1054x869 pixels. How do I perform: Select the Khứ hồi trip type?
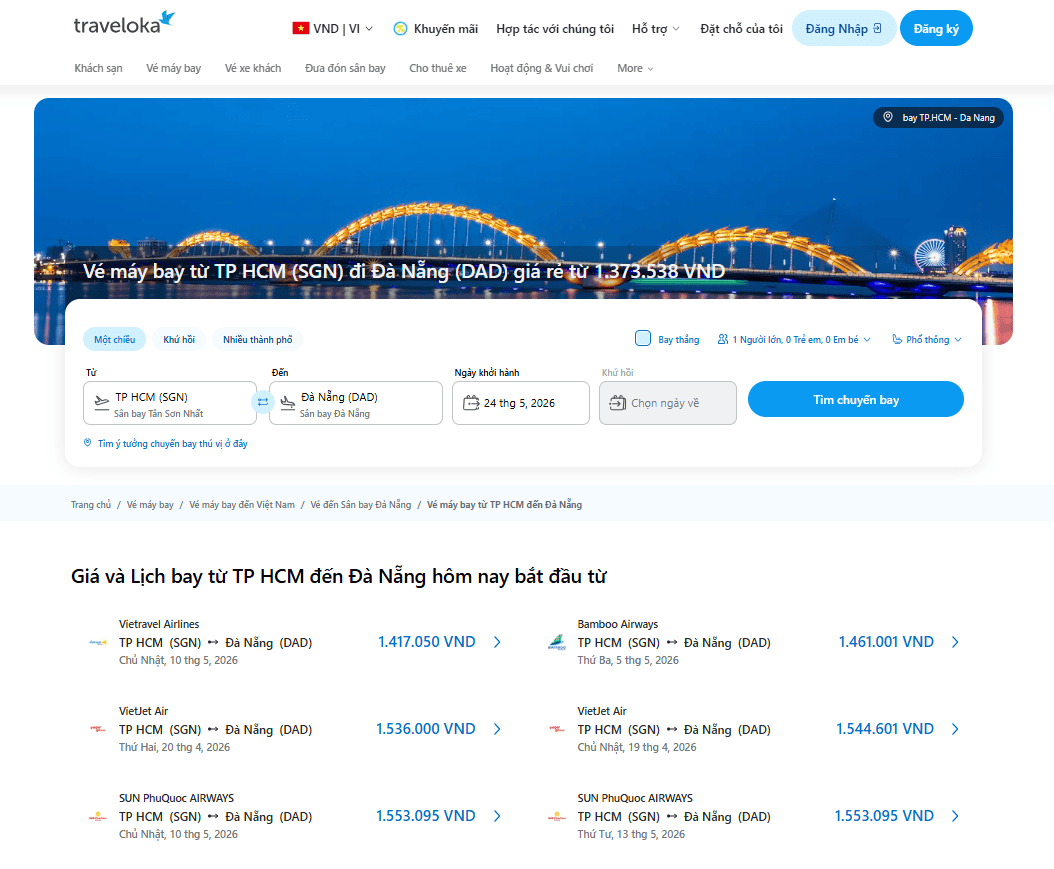(x=179, y=340)
